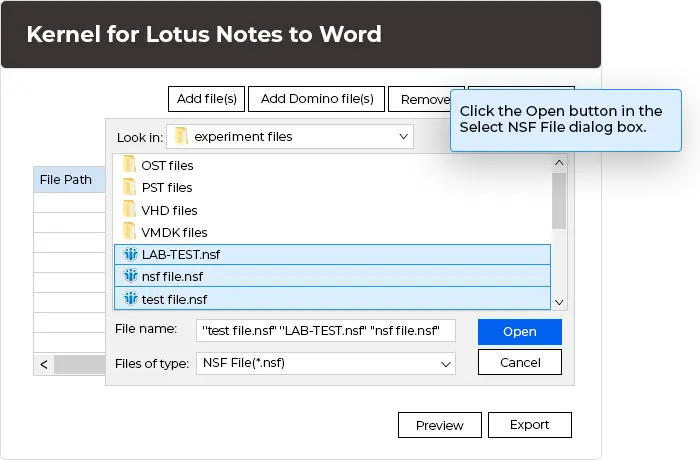Expand the Files of type dropdown

[x=446, y=364]
